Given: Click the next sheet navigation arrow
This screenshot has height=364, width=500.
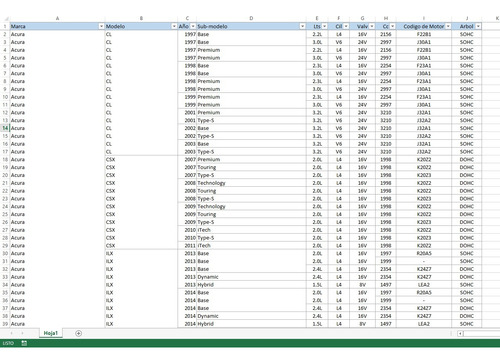Looking at the screenshot, I should (x=22, y=333).
